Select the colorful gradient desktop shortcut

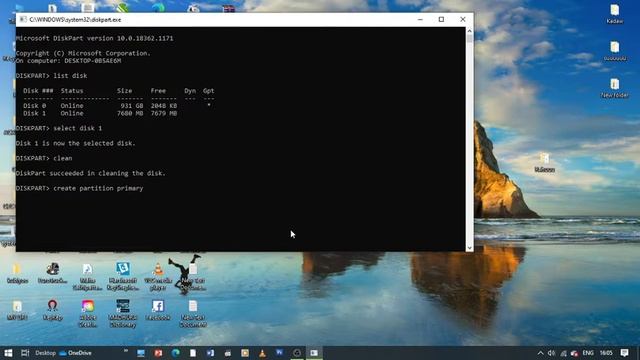[x=88, y=313]
